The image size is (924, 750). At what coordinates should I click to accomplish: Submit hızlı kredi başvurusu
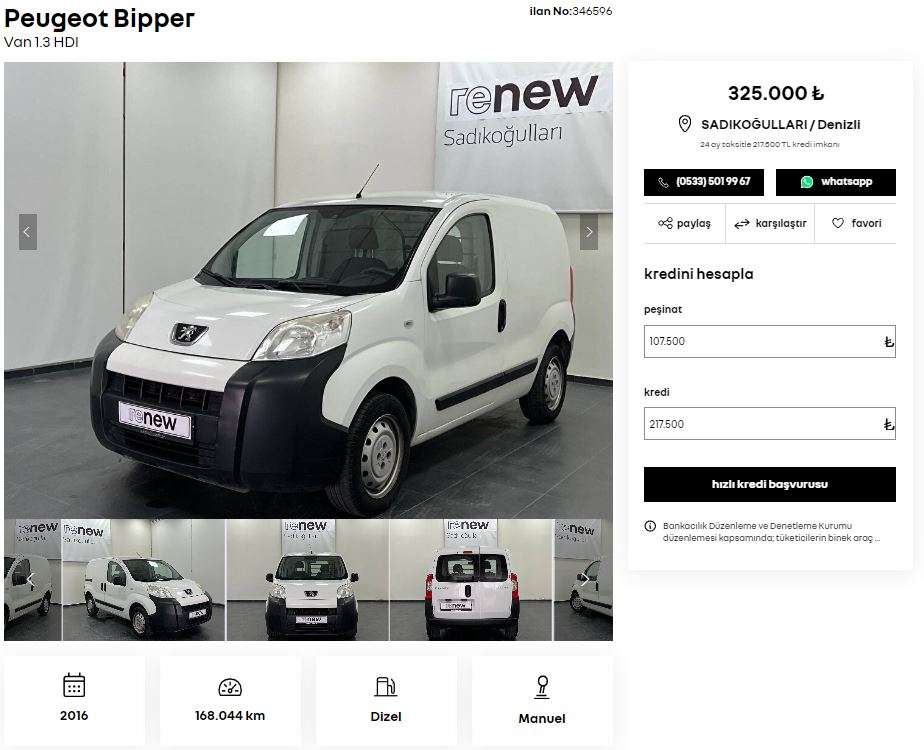pyautogui.click(x=770, y=484)
